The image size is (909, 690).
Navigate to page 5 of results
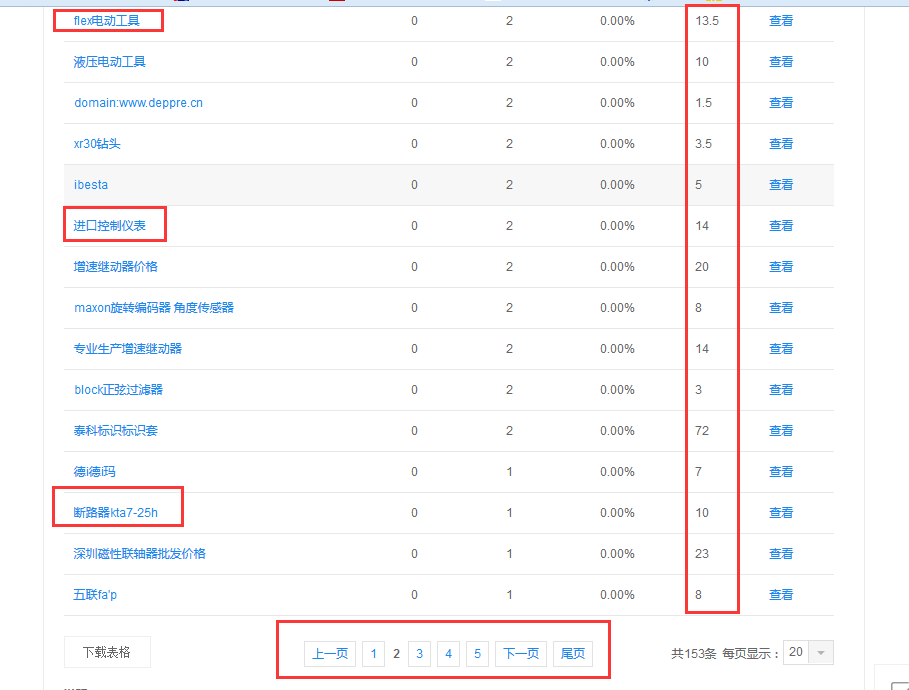tap(477, 654)
